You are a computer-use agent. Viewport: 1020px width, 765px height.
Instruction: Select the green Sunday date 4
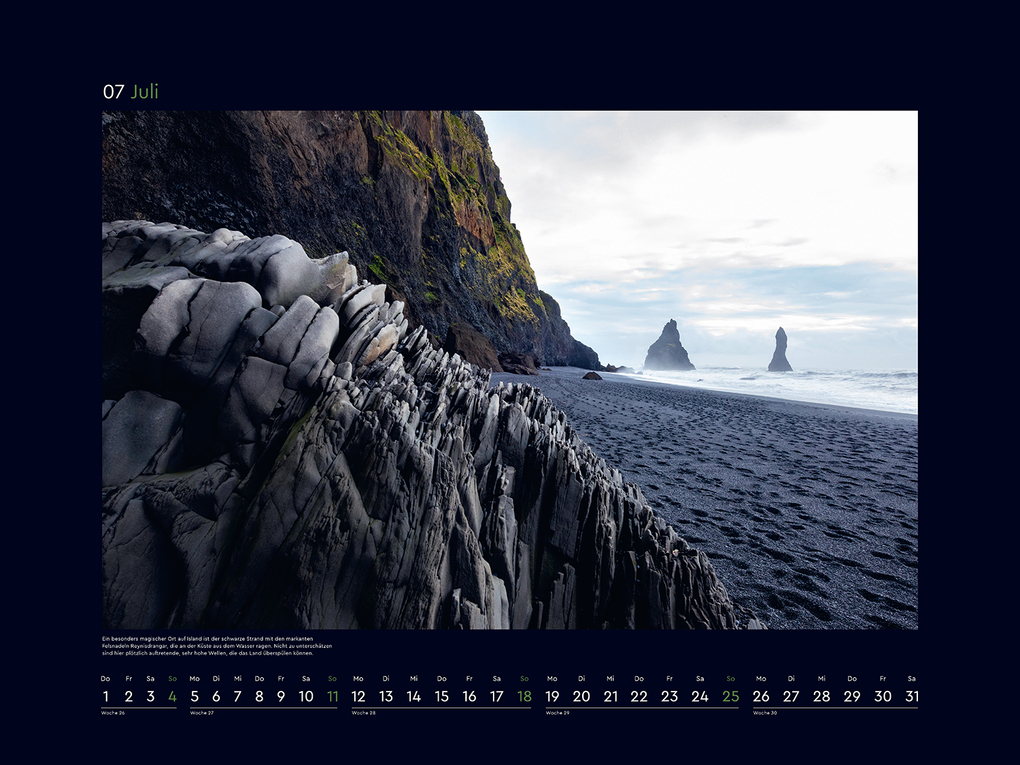click(x=172, y=696)
